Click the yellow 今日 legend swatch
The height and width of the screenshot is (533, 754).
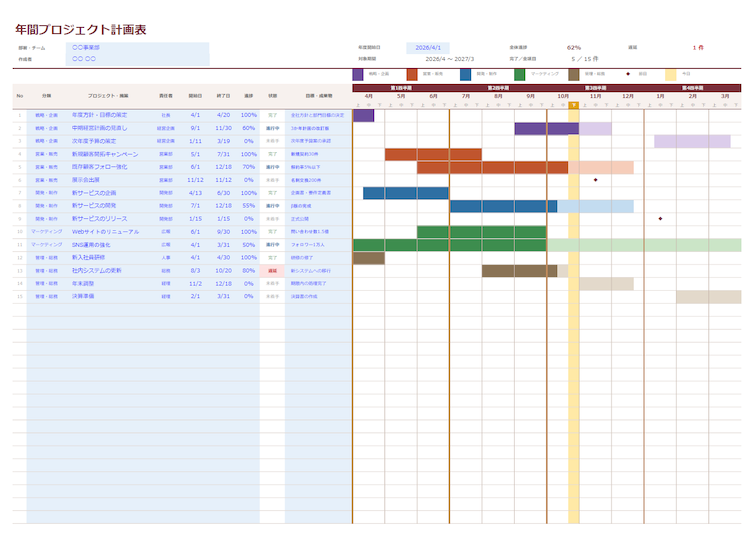tap(671, 74)
